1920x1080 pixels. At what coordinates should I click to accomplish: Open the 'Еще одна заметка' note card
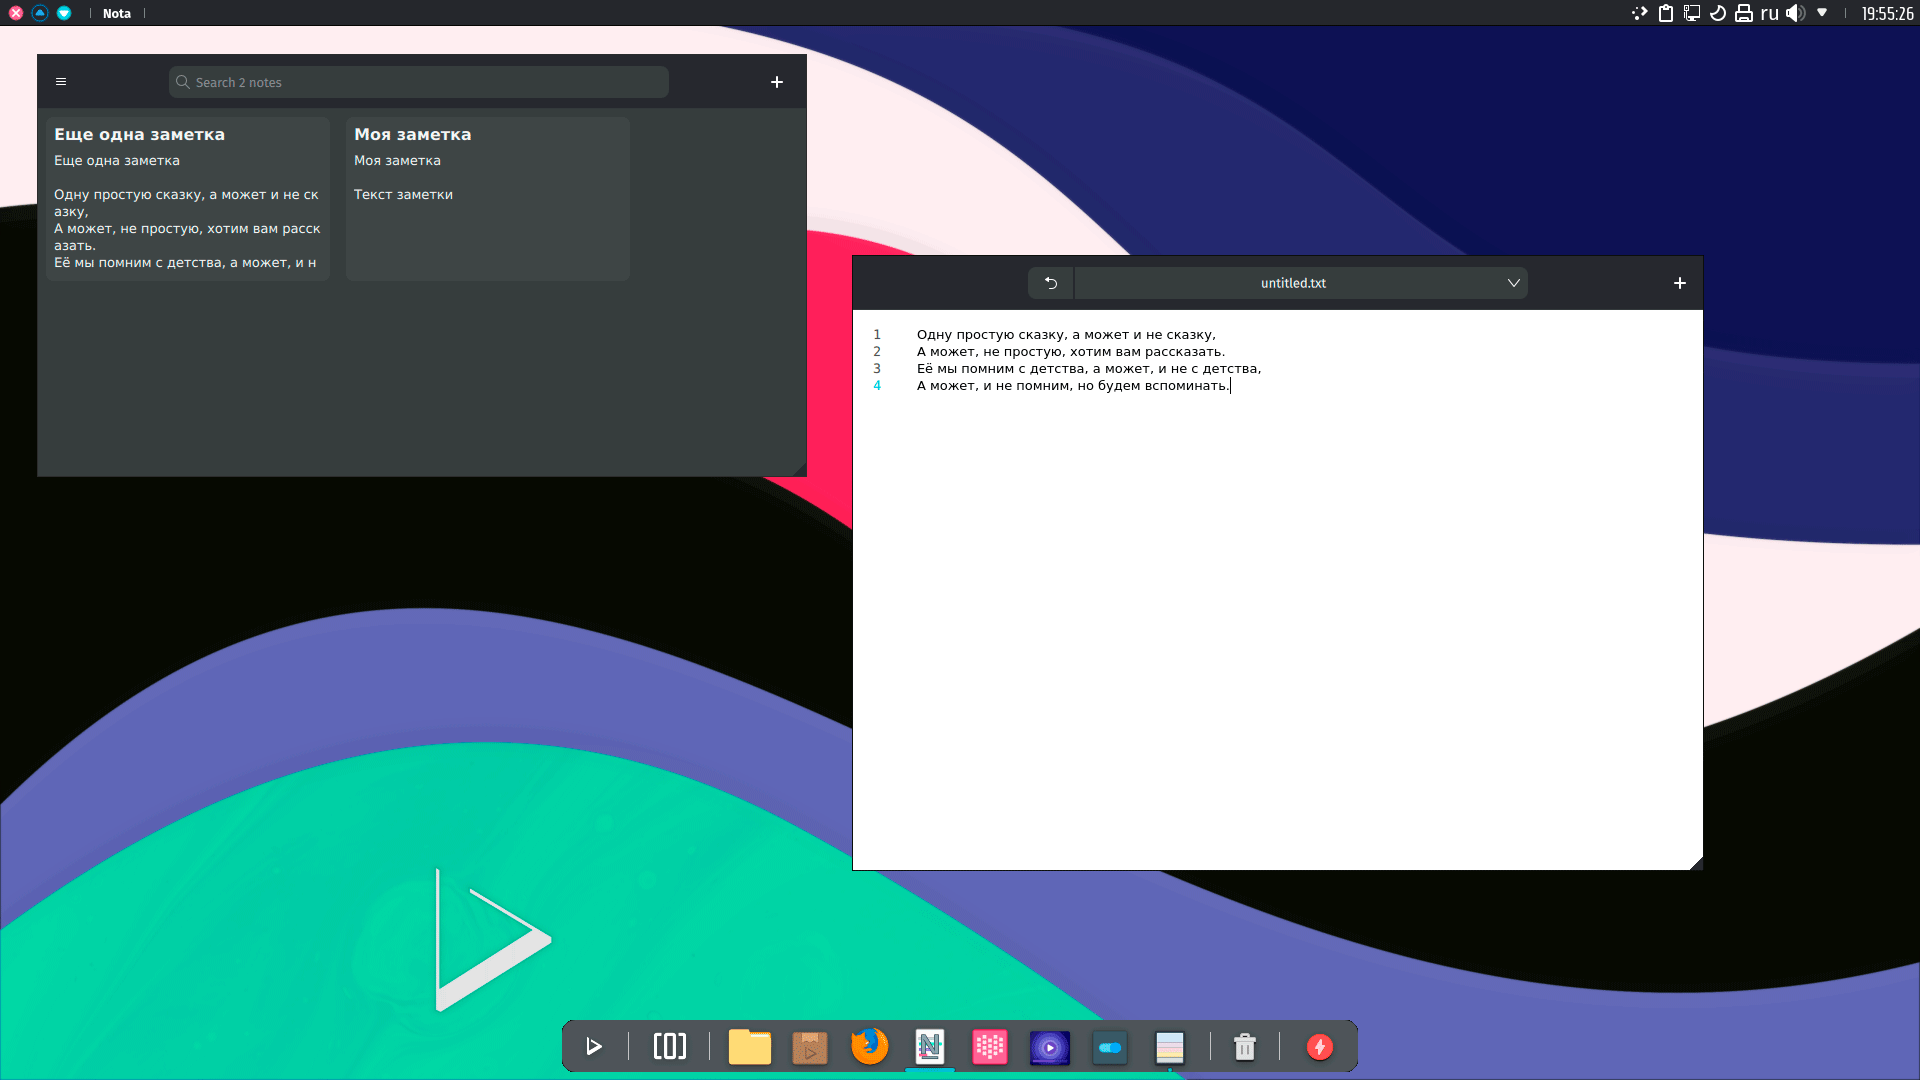click(188, 198)
